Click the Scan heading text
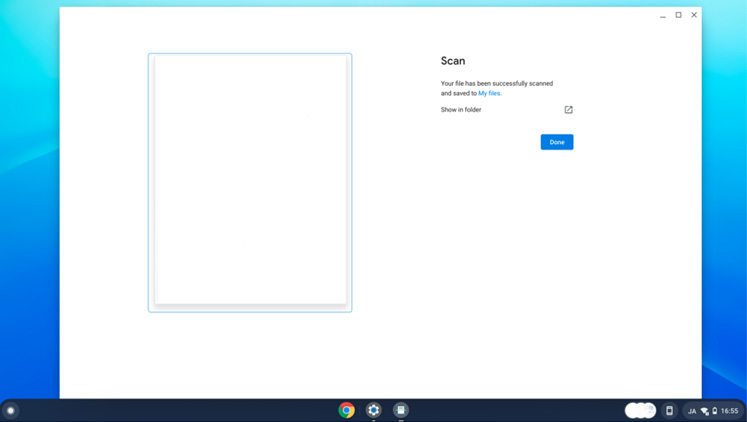This screenshot has width=747, height=422. [x=453, y=61]
